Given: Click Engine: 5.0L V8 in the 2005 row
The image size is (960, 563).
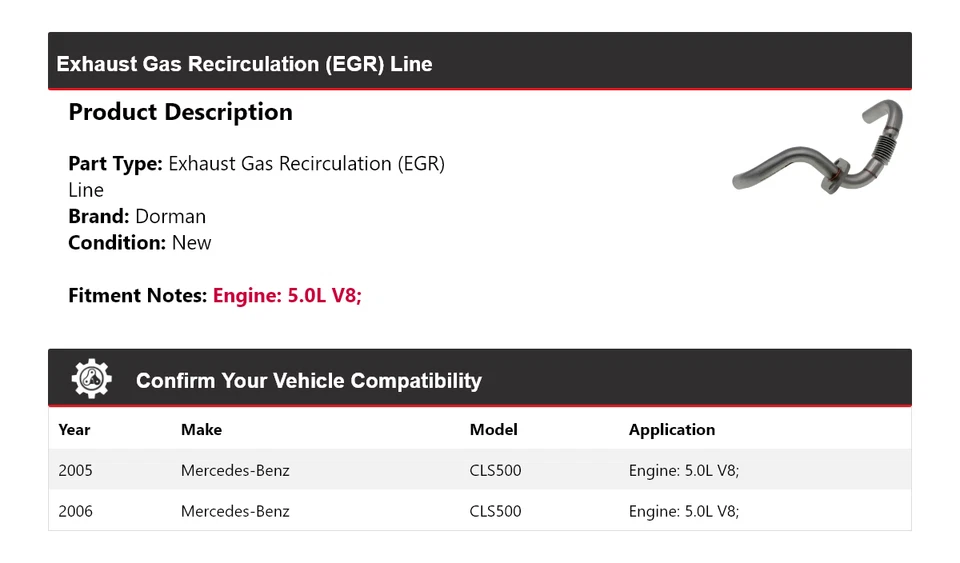Looking at the screenshot, I should tap(683, 470).
